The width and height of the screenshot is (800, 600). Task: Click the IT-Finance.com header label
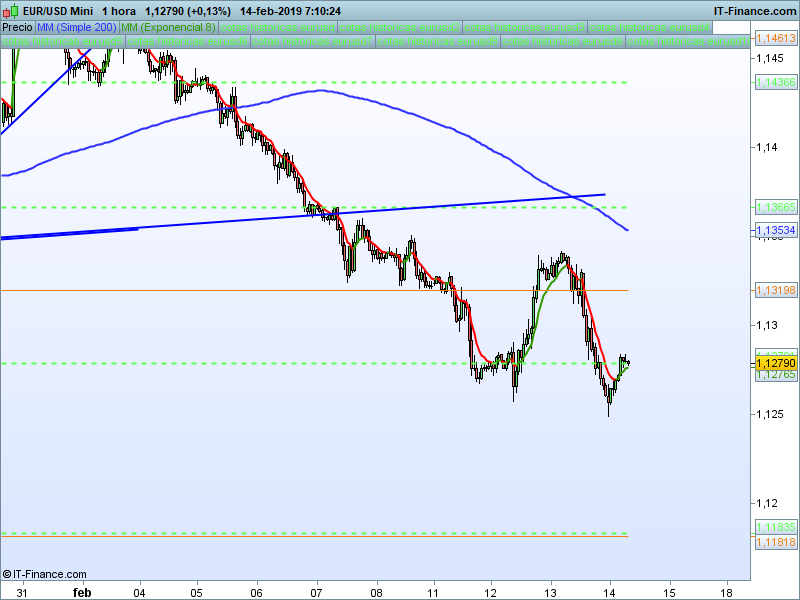[754, 11]
